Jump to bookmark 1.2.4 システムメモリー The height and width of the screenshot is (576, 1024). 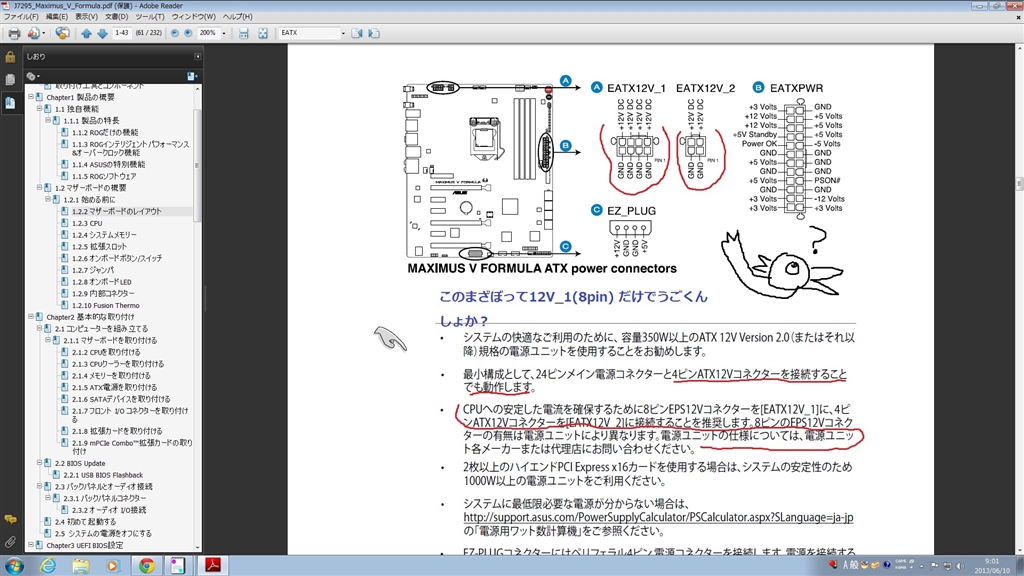104,235
